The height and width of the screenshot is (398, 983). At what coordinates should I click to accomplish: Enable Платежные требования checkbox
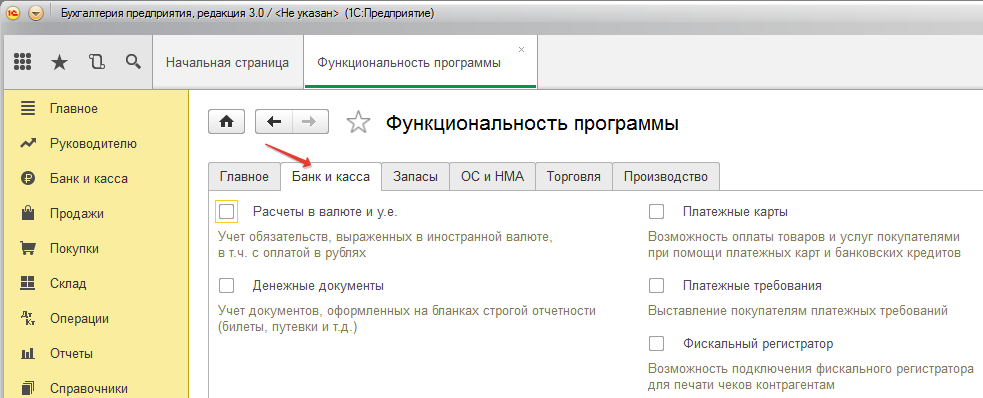656,286
